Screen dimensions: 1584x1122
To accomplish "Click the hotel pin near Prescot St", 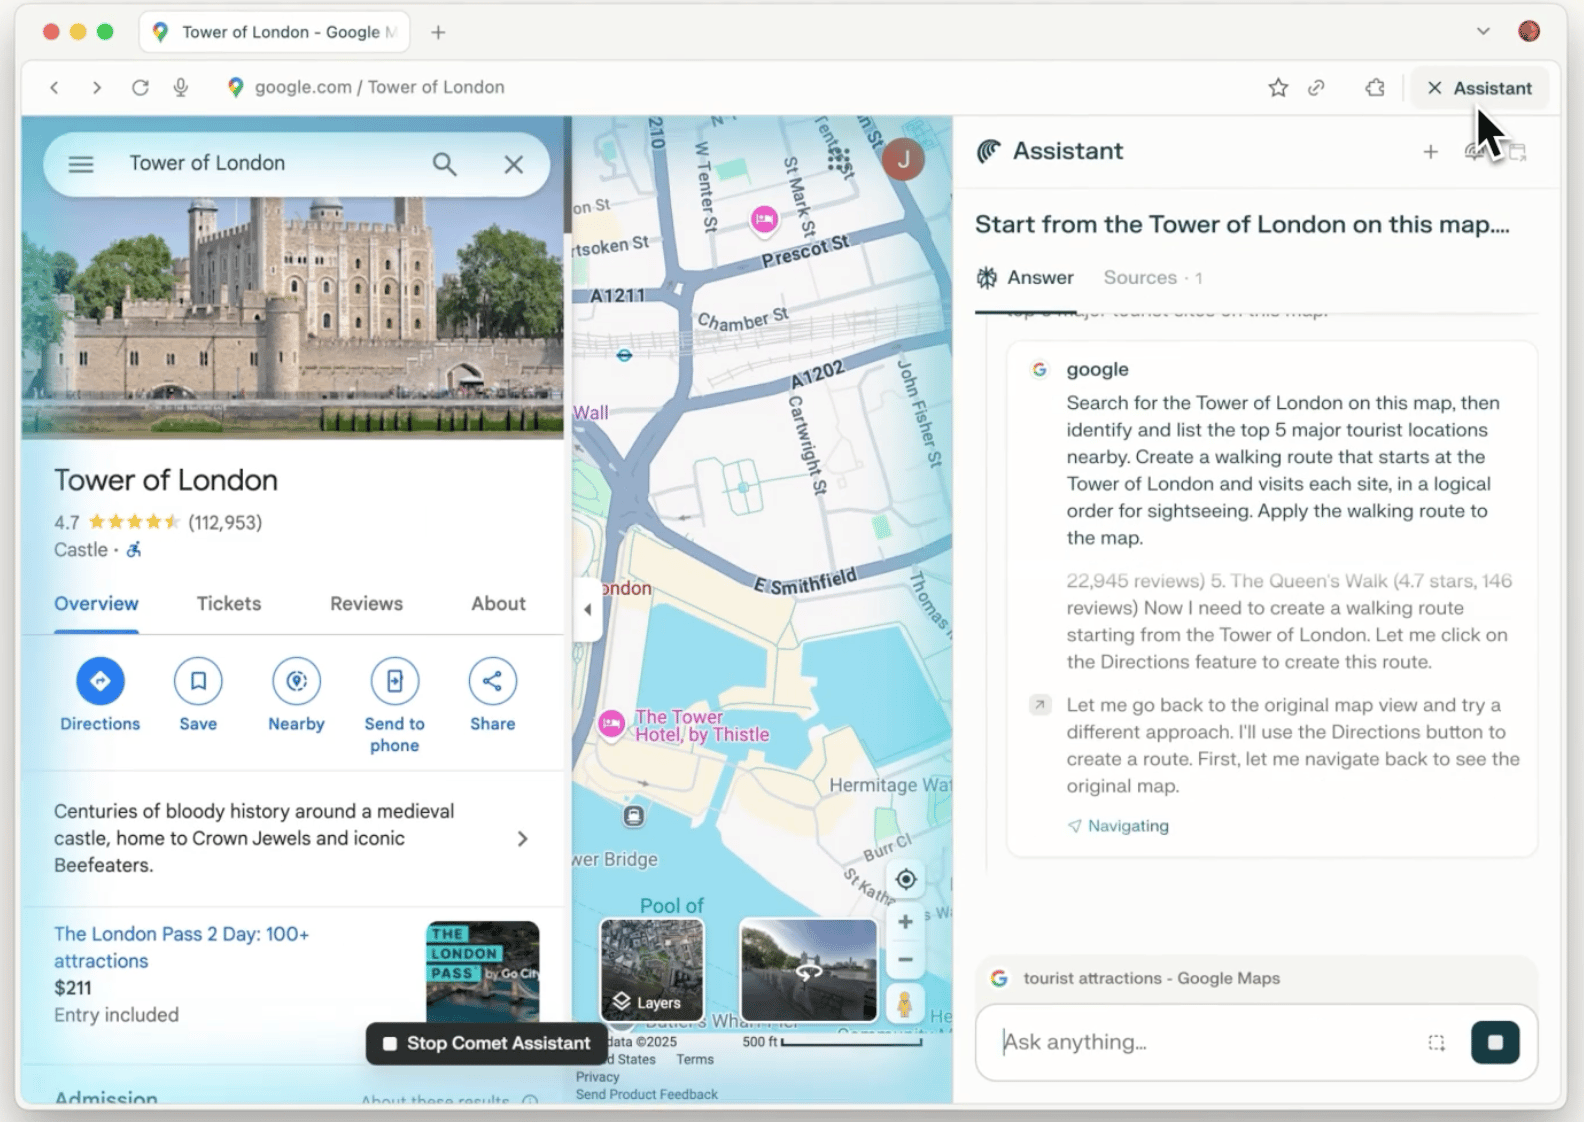I will coord(765,220).
